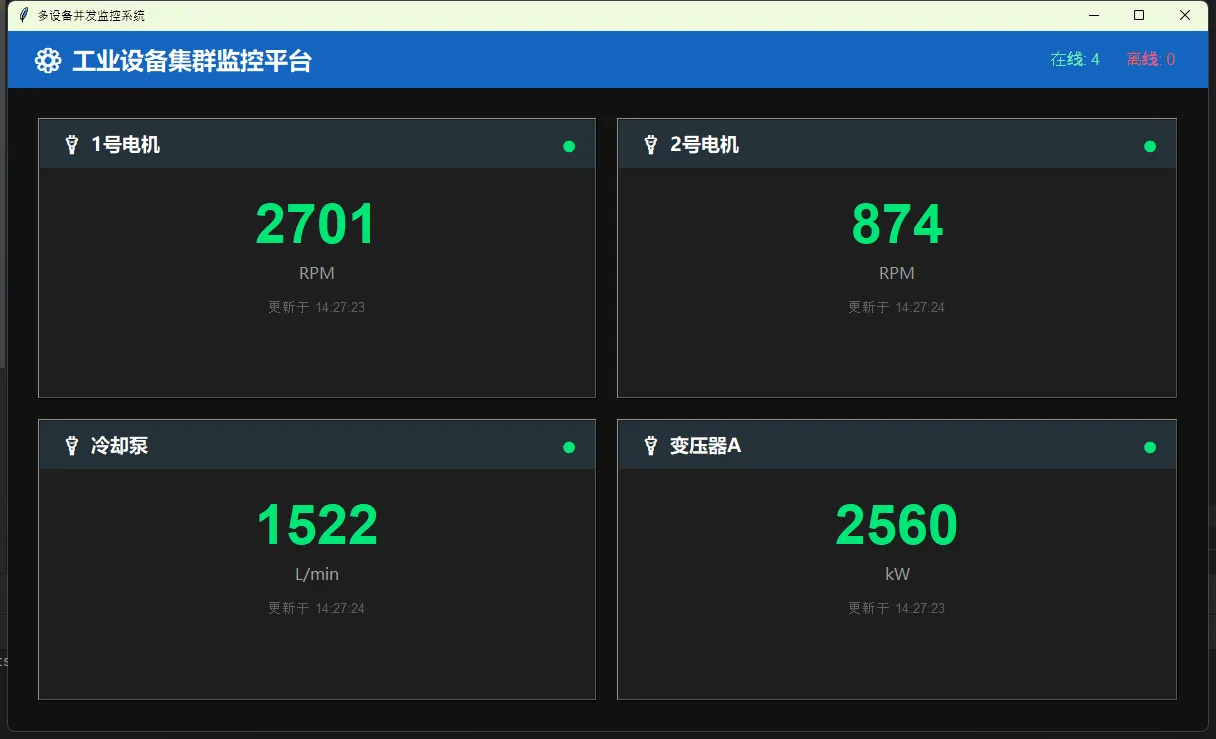The height and width of the screenshot is (739, 1216).
Task: Click the 1522 L/min flow reading
Action: (x=316, y=525)
